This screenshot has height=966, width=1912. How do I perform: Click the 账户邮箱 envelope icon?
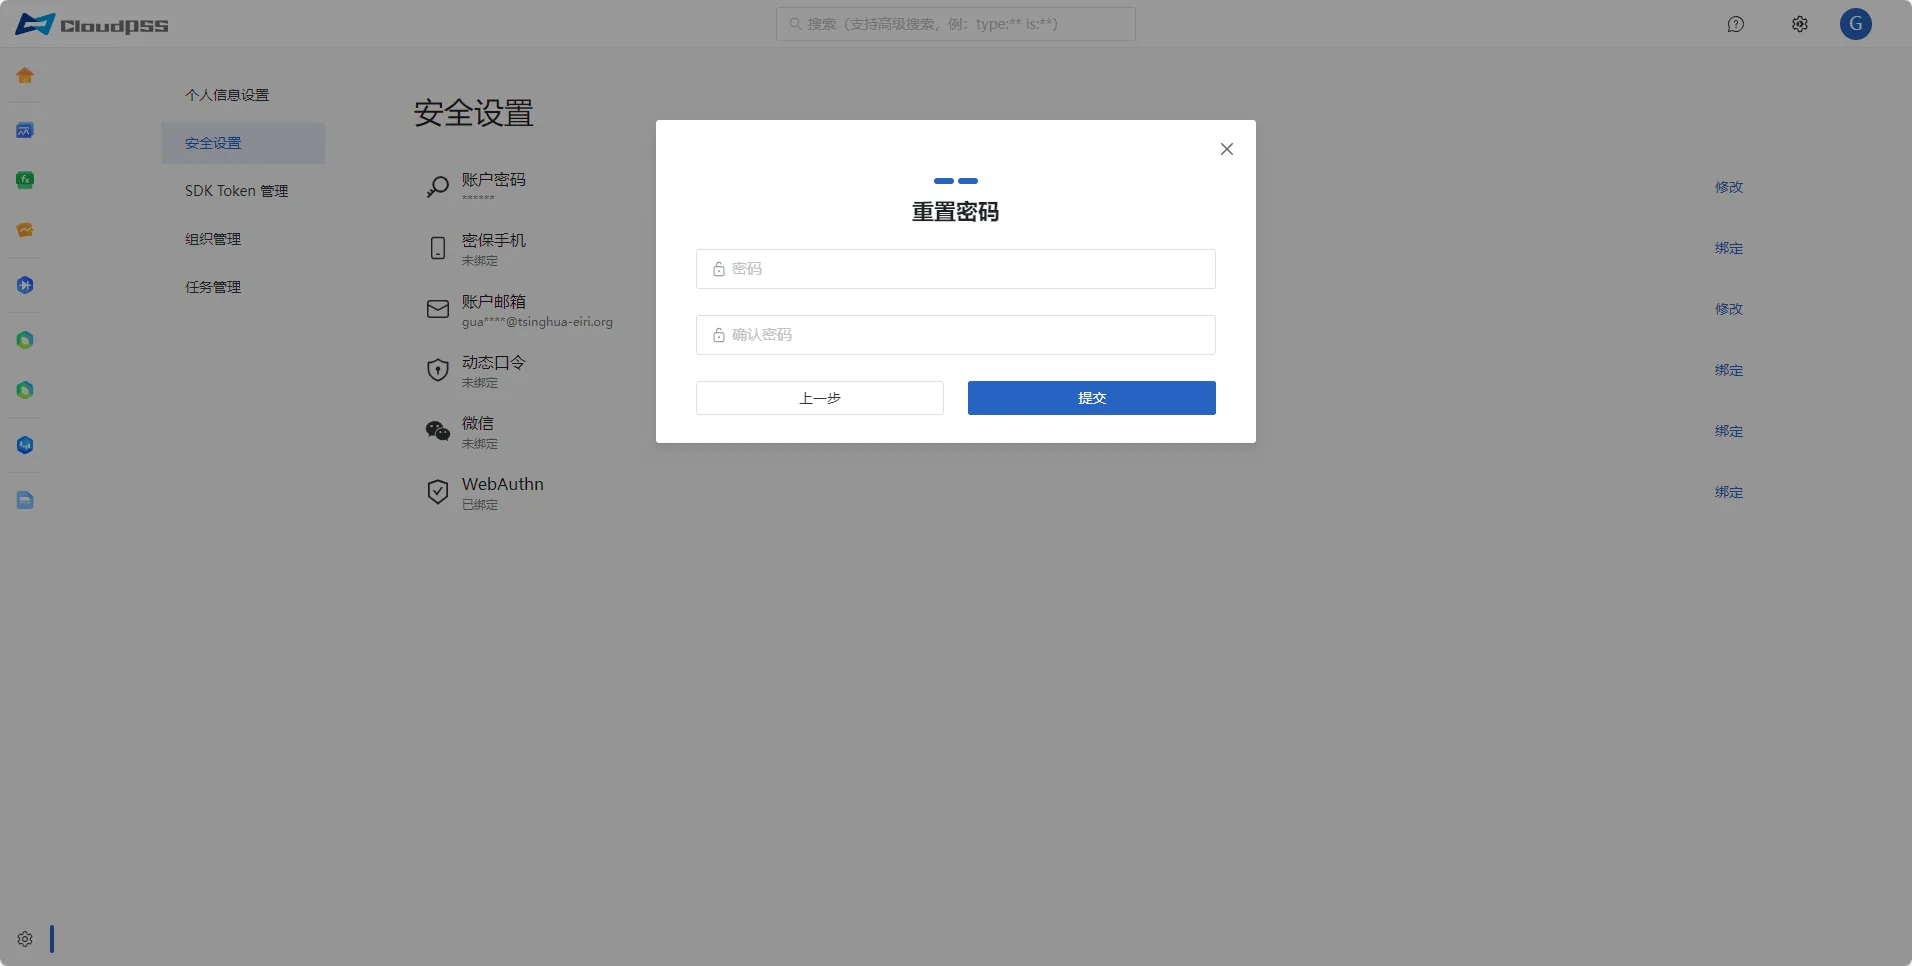tap(438, 309)
